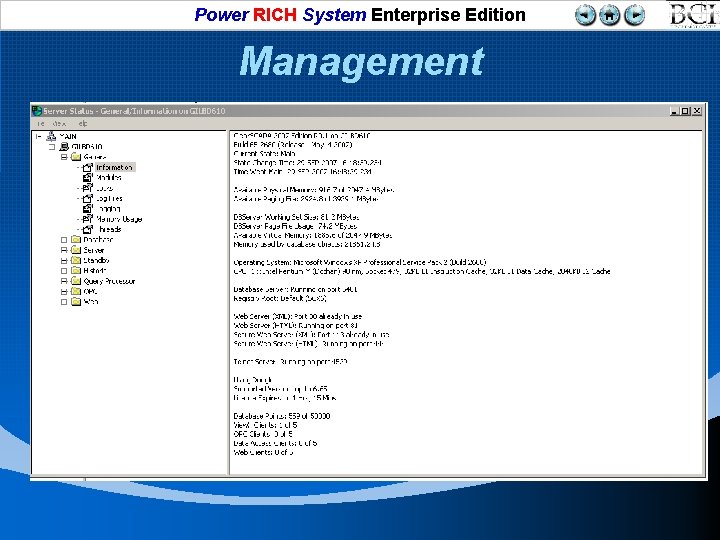Expand the Query Processor folder node
Screen dimensions: 720x540
64,281
